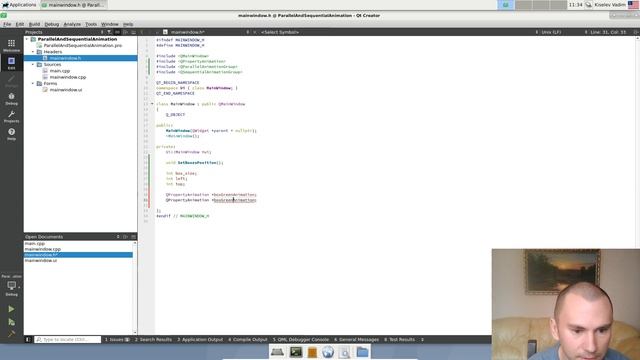This screenshot has height=360, width=640.
Task: Open the Tools menu
Action: (91, 24)
